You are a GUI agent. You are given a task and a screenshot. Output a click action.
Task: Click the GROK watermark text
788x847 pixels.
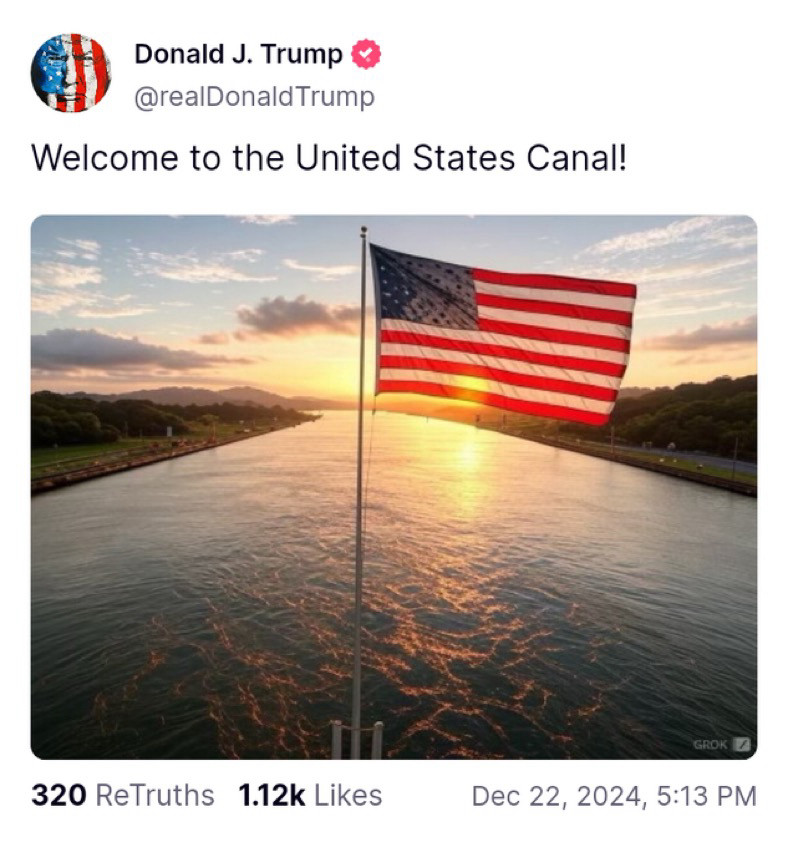point(710,744)
